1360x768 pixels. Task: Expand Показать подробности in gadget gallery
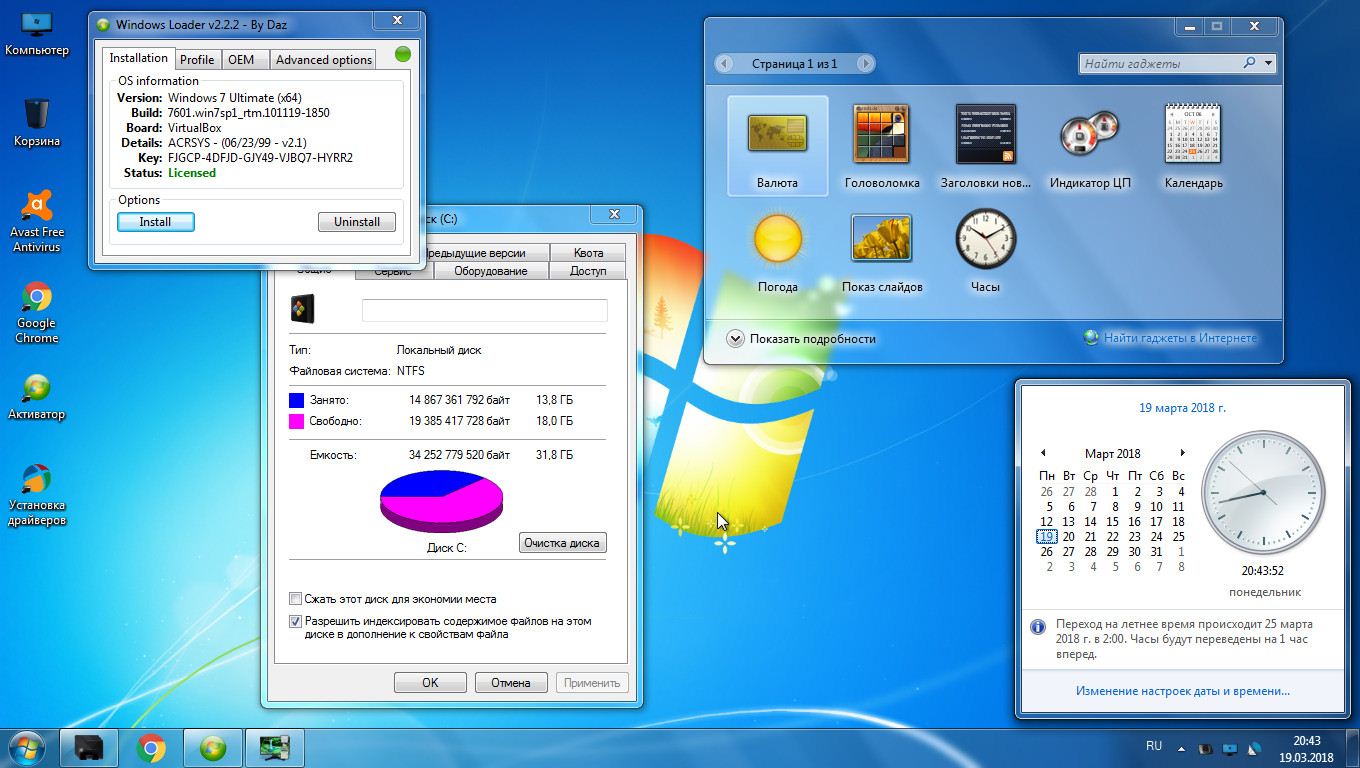801,339
